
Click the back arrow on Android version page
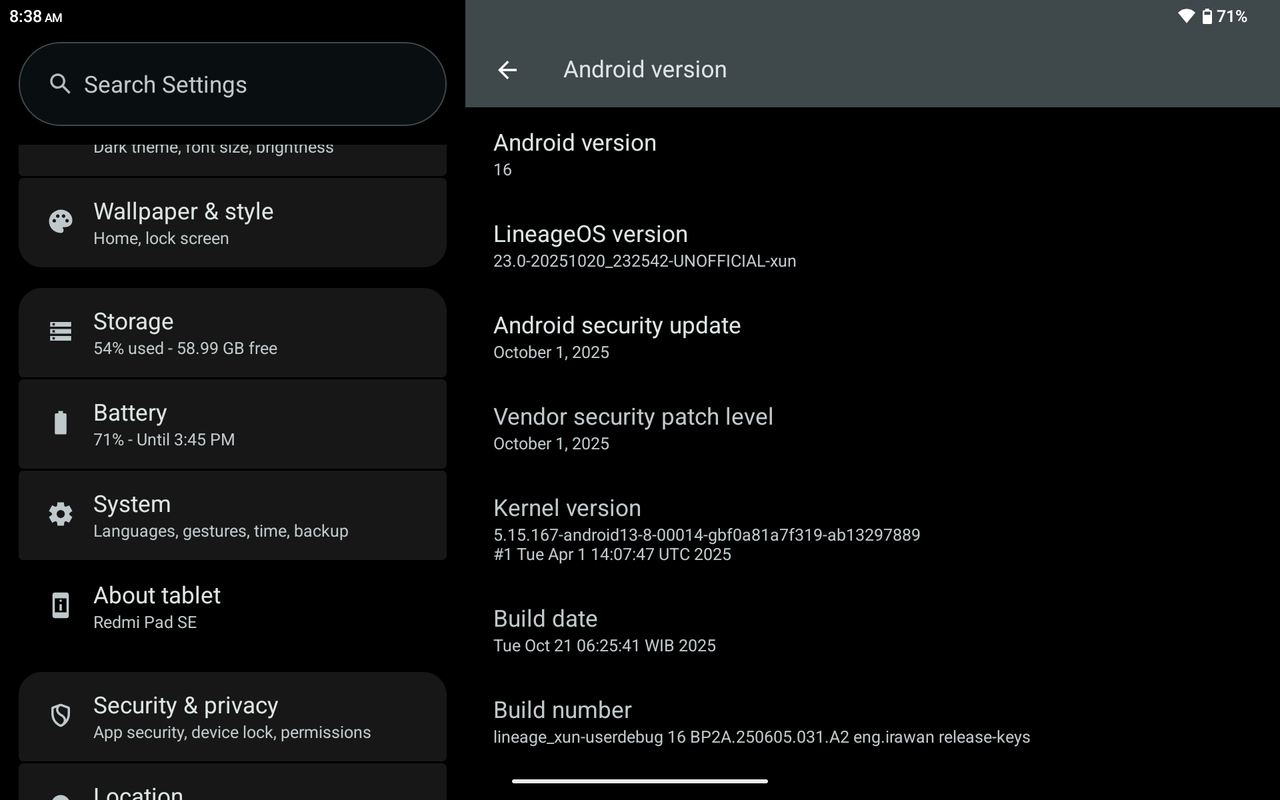click(507, 70)
